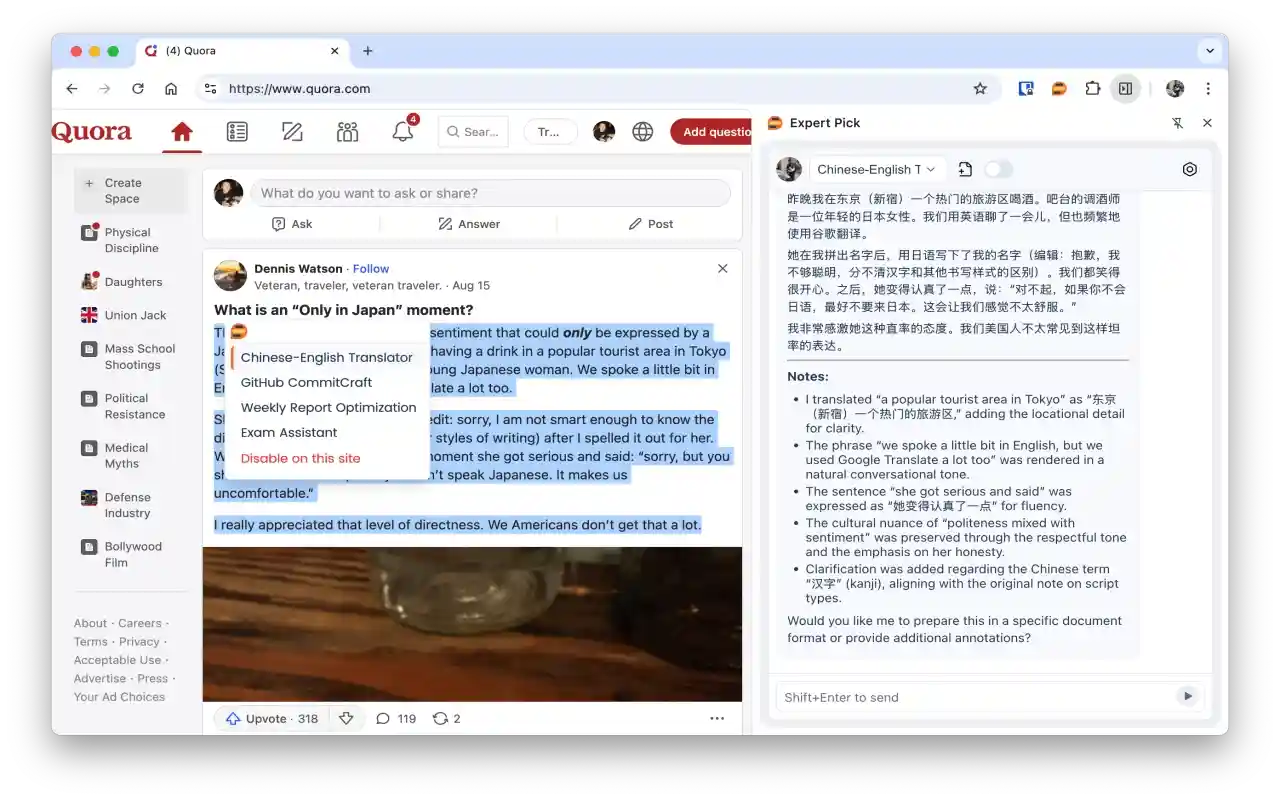This screenshot has height=800, width=1280.
Task: Send the message with arrow button
Action: pos(1187,696)
